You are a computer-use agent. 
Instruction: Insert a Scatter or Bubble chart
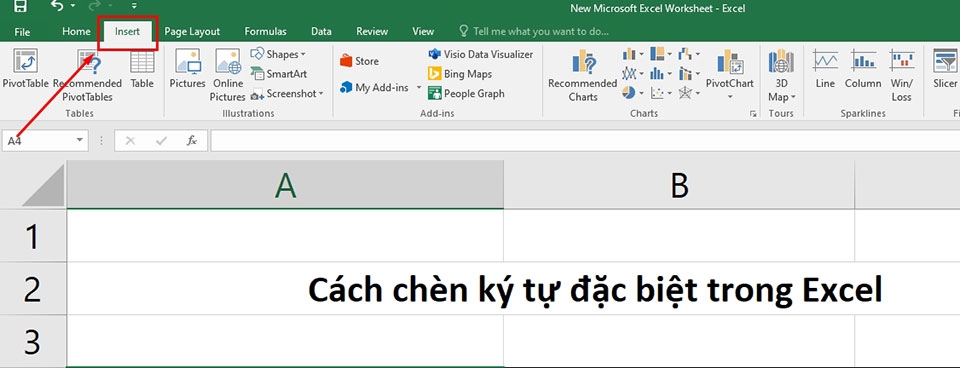[x=661, y=93]
